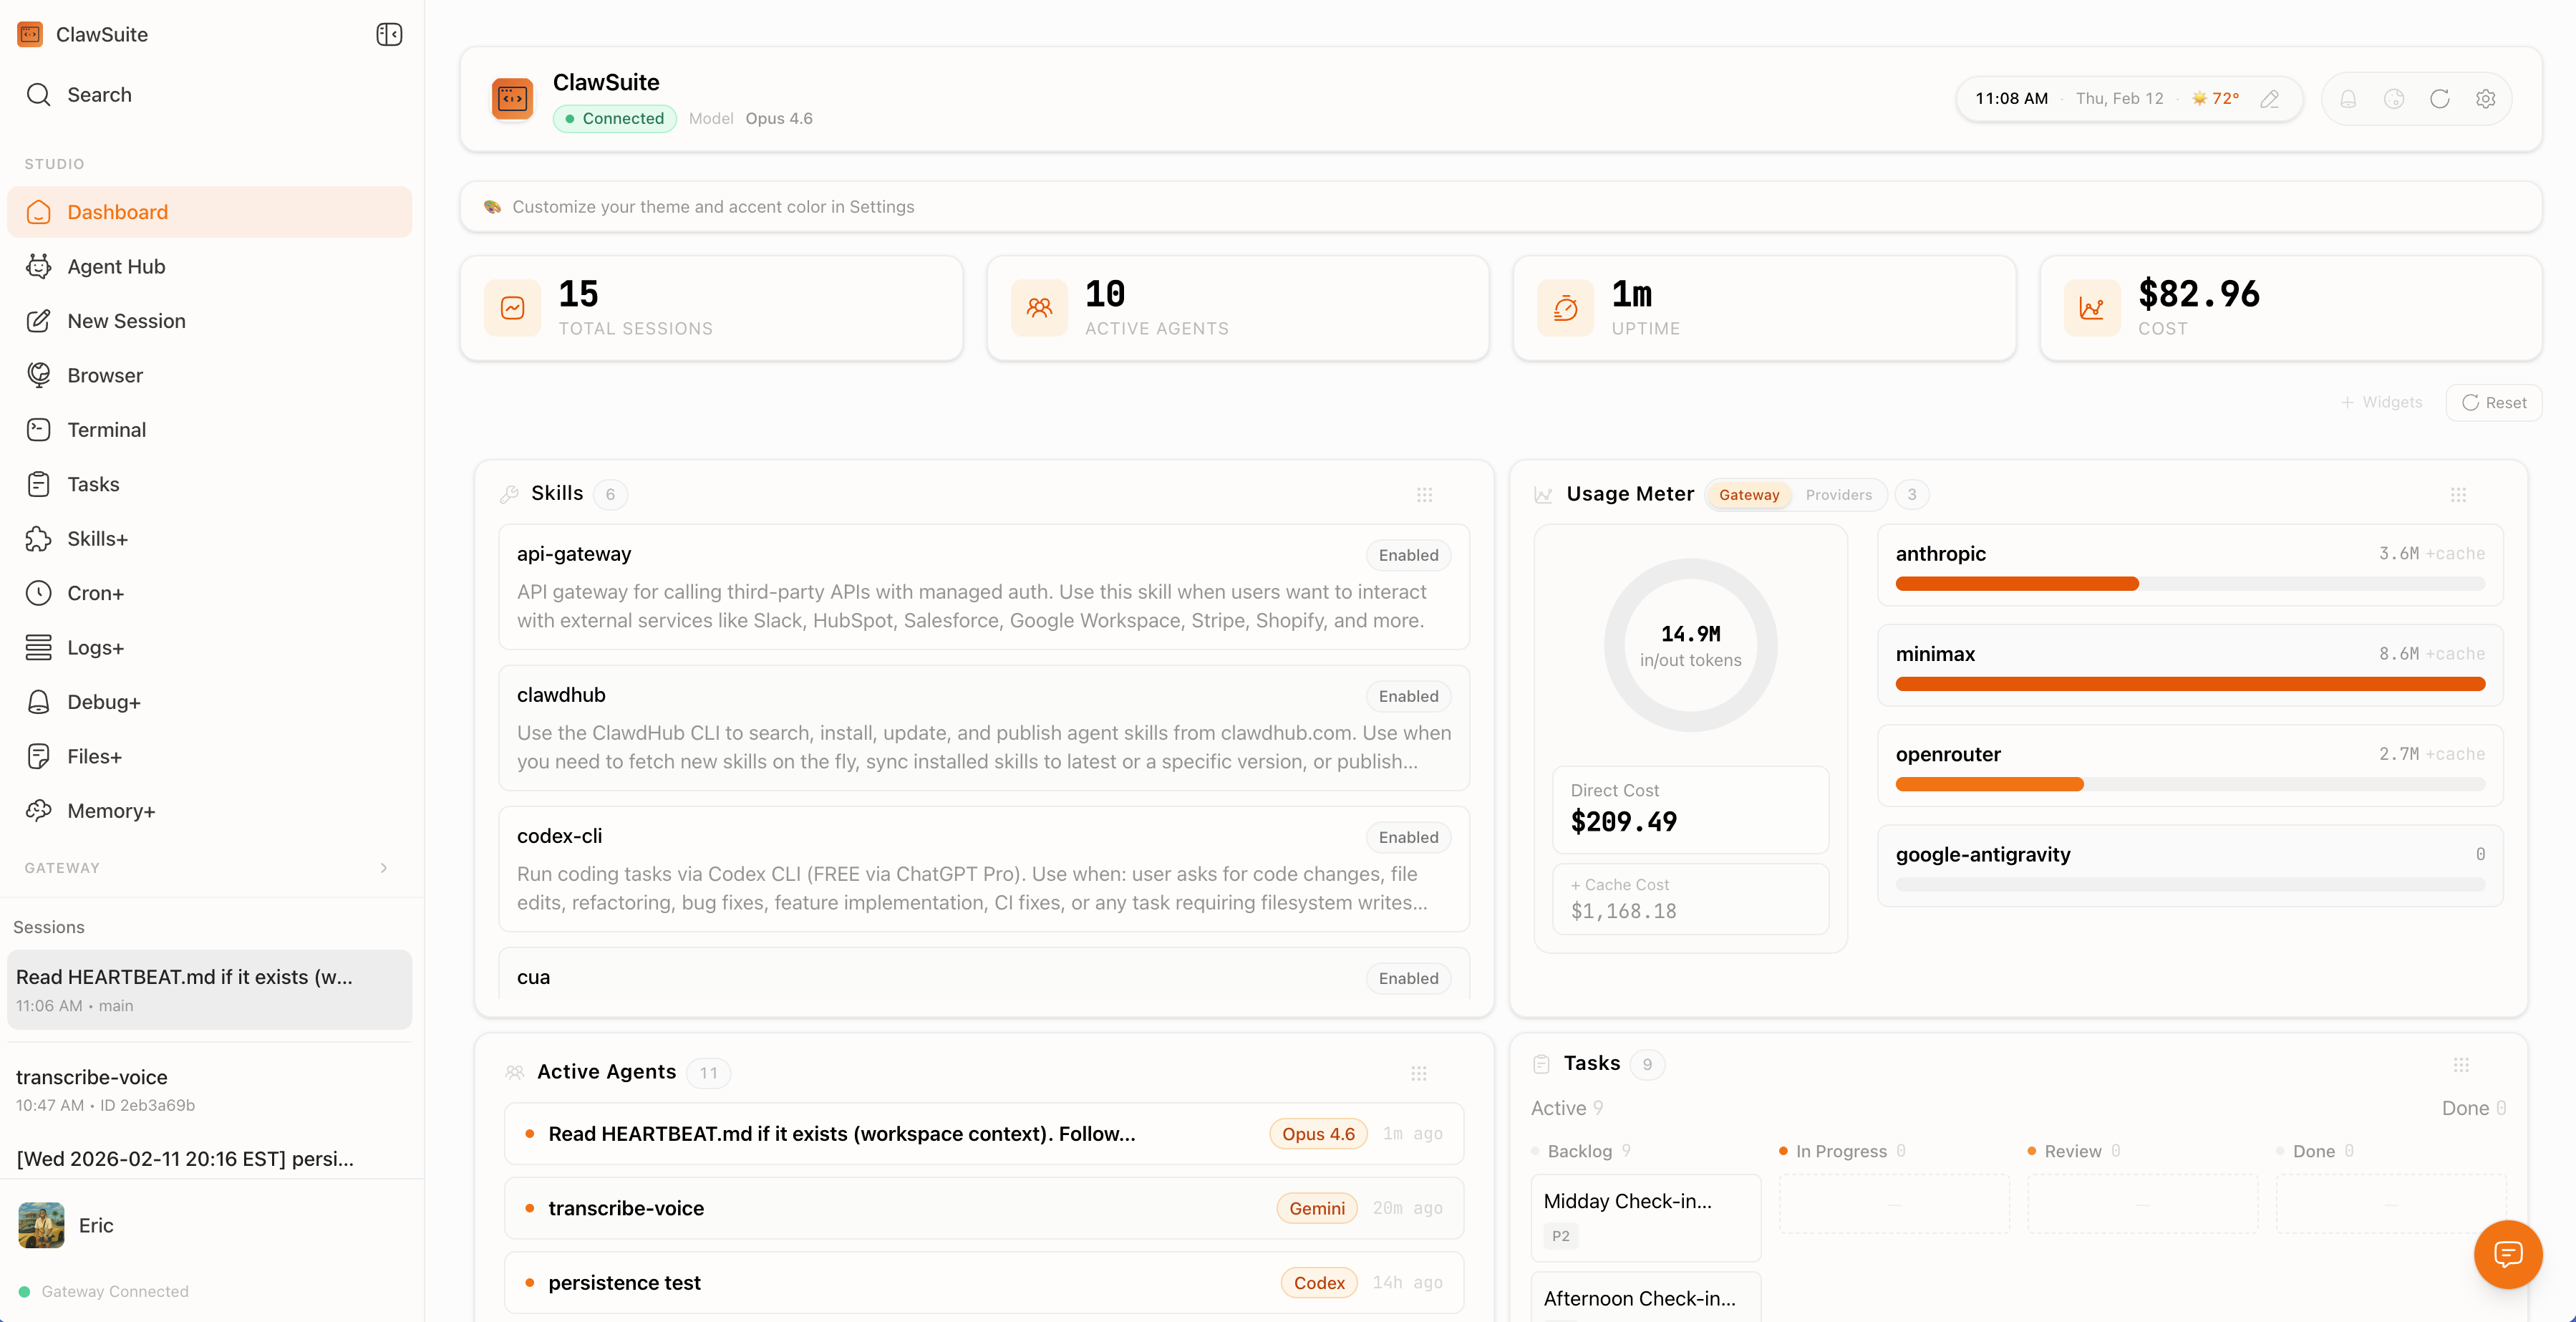The height and width of the screenshot is (1322, 2576).
Task: Click the moon theme icon in the header
Action: tap(2394, 99)
